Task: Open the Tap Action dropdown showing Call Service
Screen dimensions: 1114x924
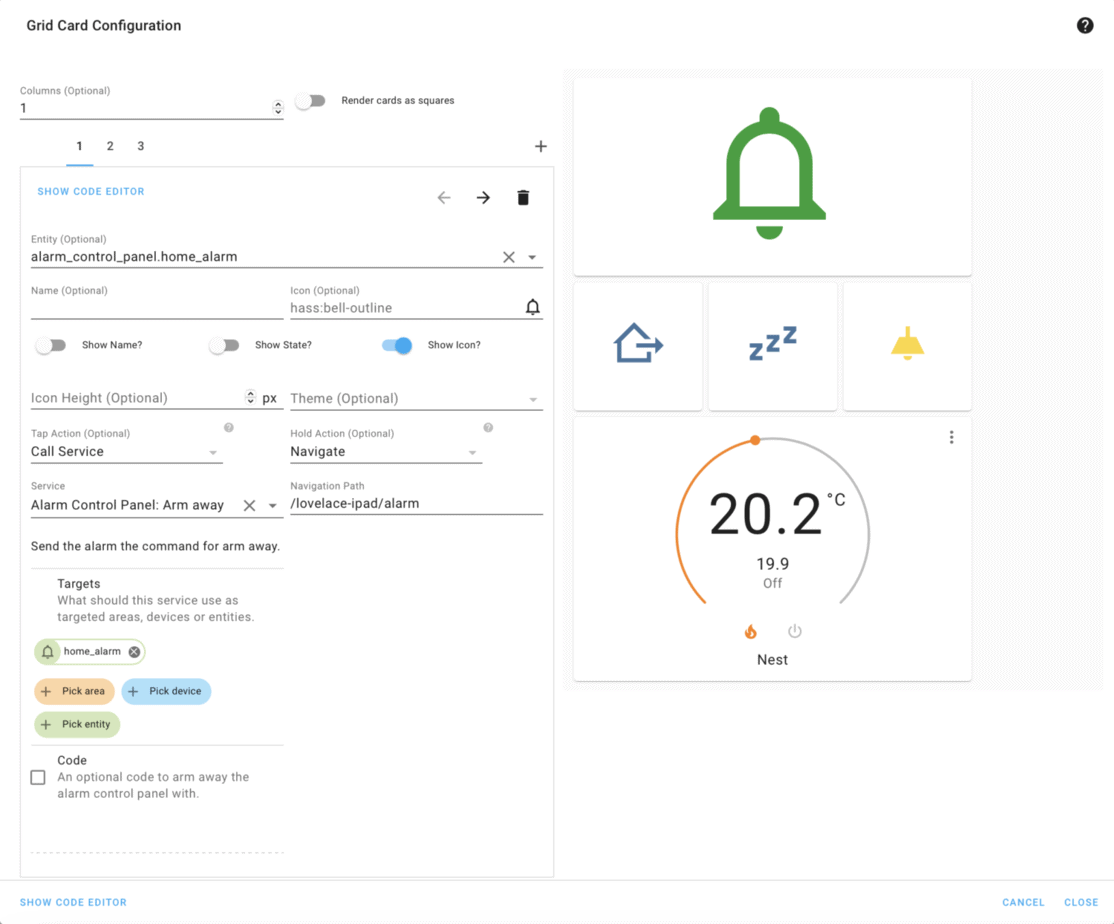Action: coord(126,451)
